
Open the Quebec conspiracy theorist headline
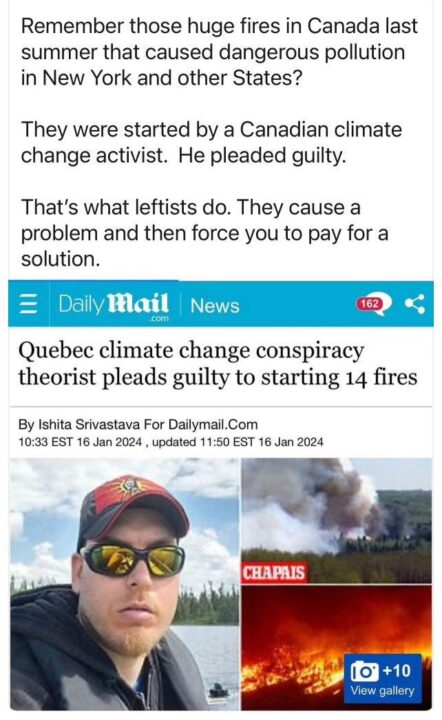218,364
